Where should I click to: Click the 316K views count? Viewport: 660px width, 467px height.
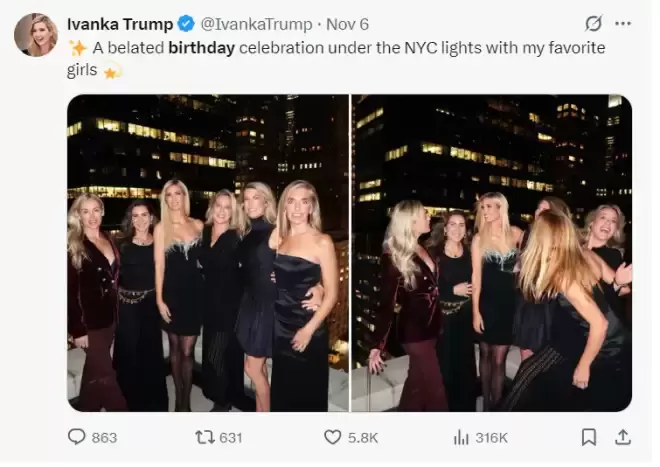[x=492, y=438]
